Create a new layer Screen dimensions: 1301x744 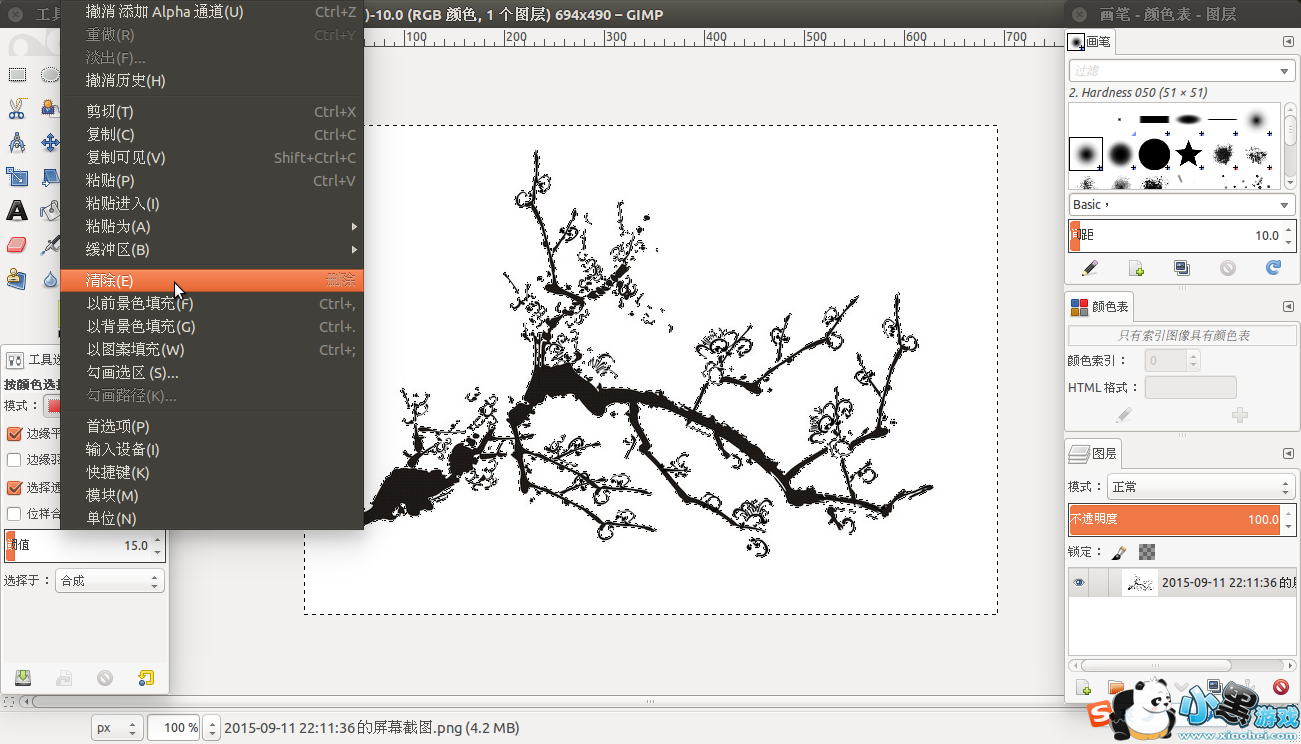coord(1083,687)
